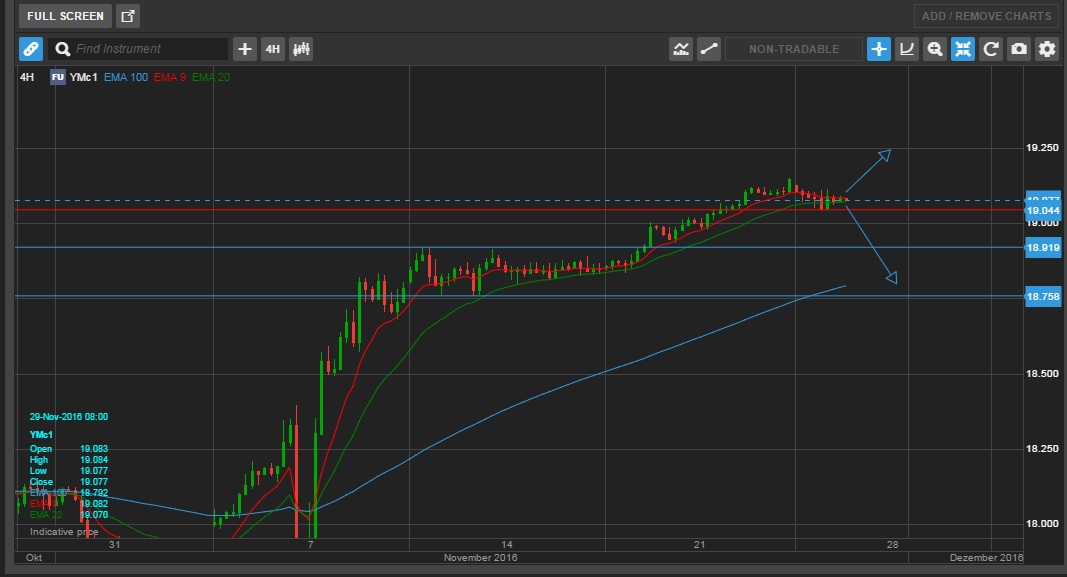Click the YMc1 instrument label
The width and height of the screenshot is (1067, 577).
click(x=83, y=78)
